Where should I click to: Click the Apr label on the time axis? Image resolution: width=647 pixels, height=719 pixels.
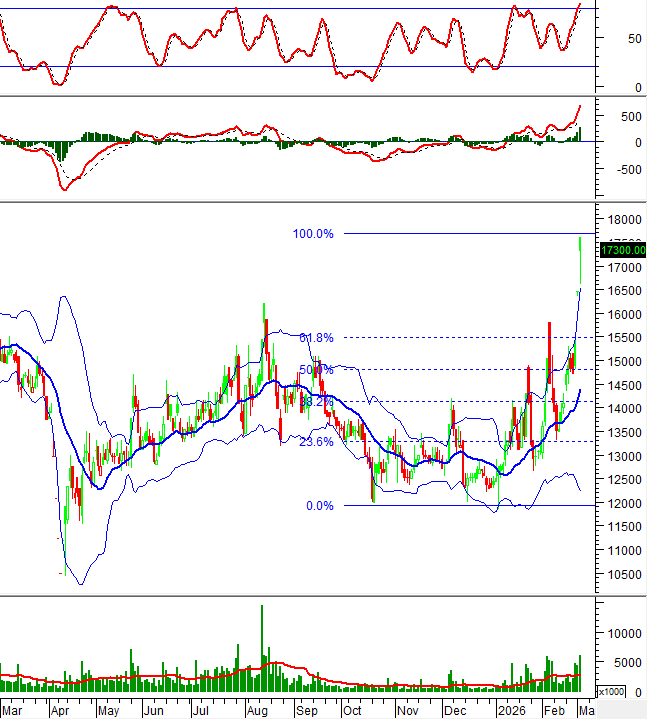point(59,710)
